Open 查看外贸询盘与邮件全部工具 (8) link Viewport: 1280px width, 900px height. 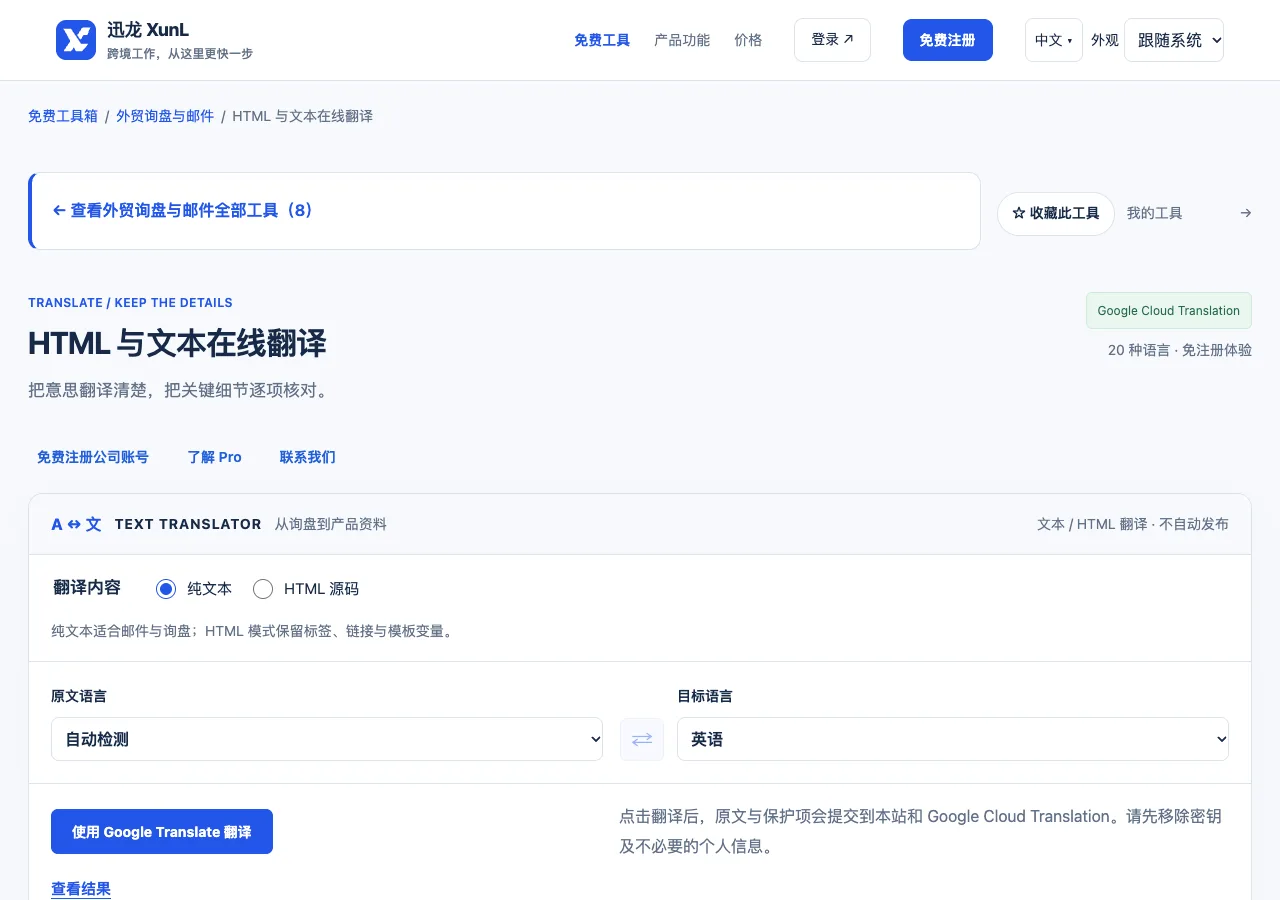pos(183,211)
